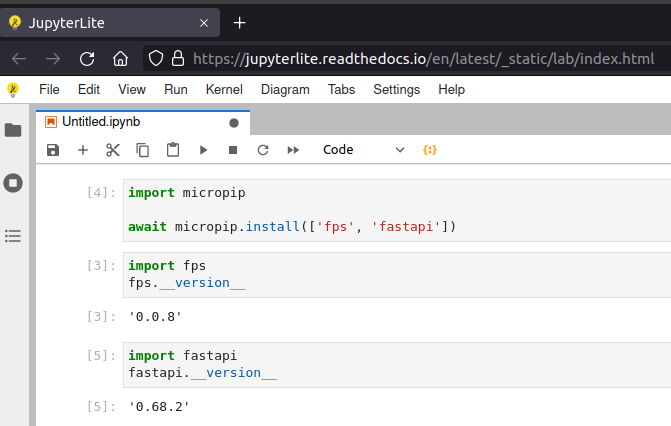Click the shield tracking protection icon

(x=156, y=59)
